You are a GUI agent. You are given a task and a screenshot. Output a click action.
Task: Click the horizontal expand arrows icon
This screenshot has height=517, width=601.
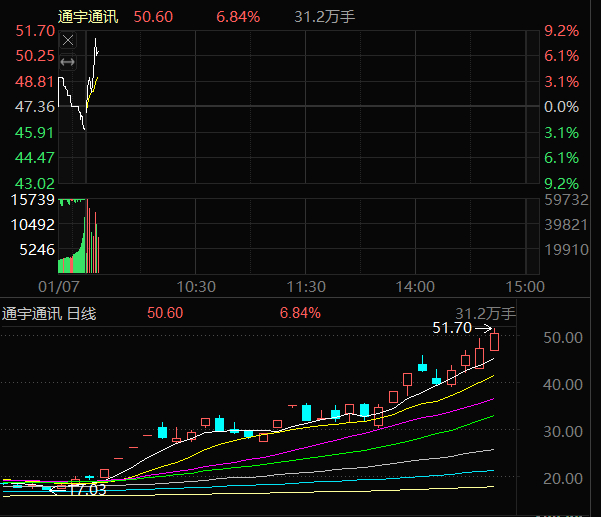[x=68, y=62]
